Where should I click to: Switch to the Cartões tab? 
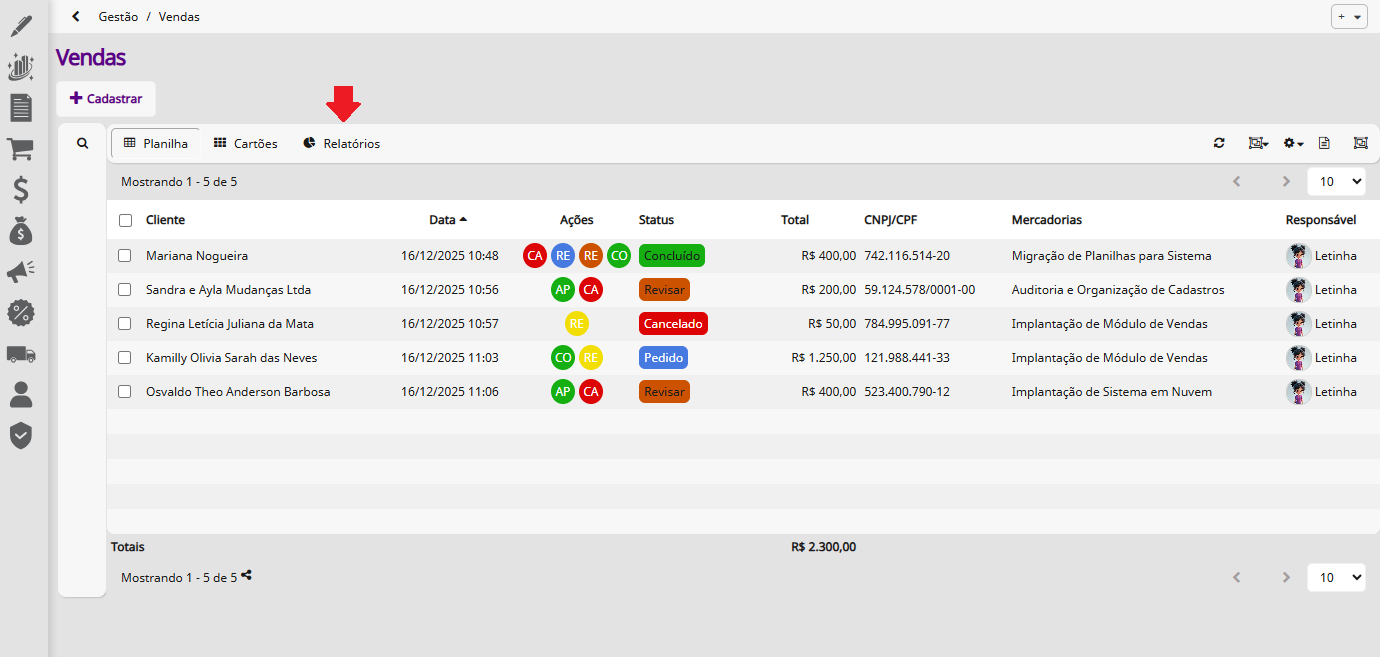click(246, 144)
